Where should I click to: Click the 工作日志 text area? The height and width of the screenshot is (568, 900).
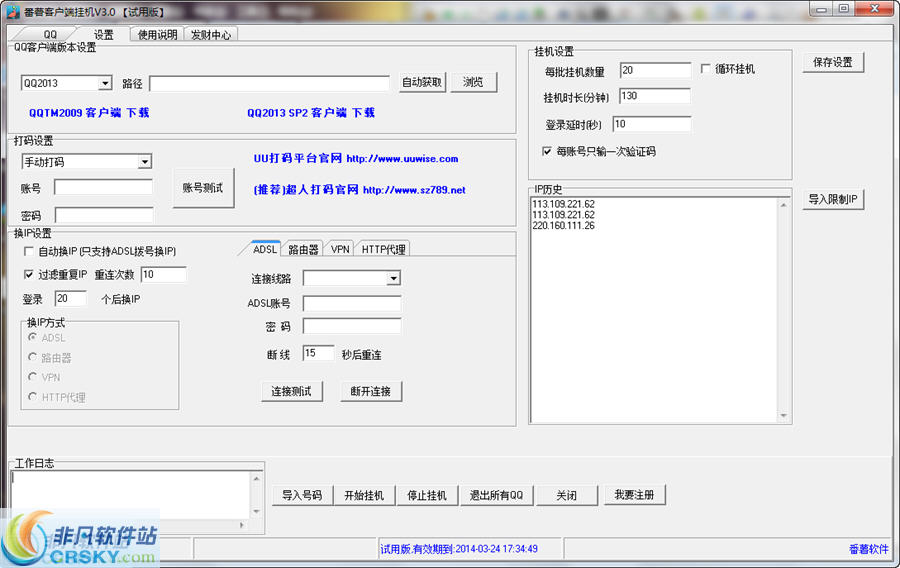[131, 495]
